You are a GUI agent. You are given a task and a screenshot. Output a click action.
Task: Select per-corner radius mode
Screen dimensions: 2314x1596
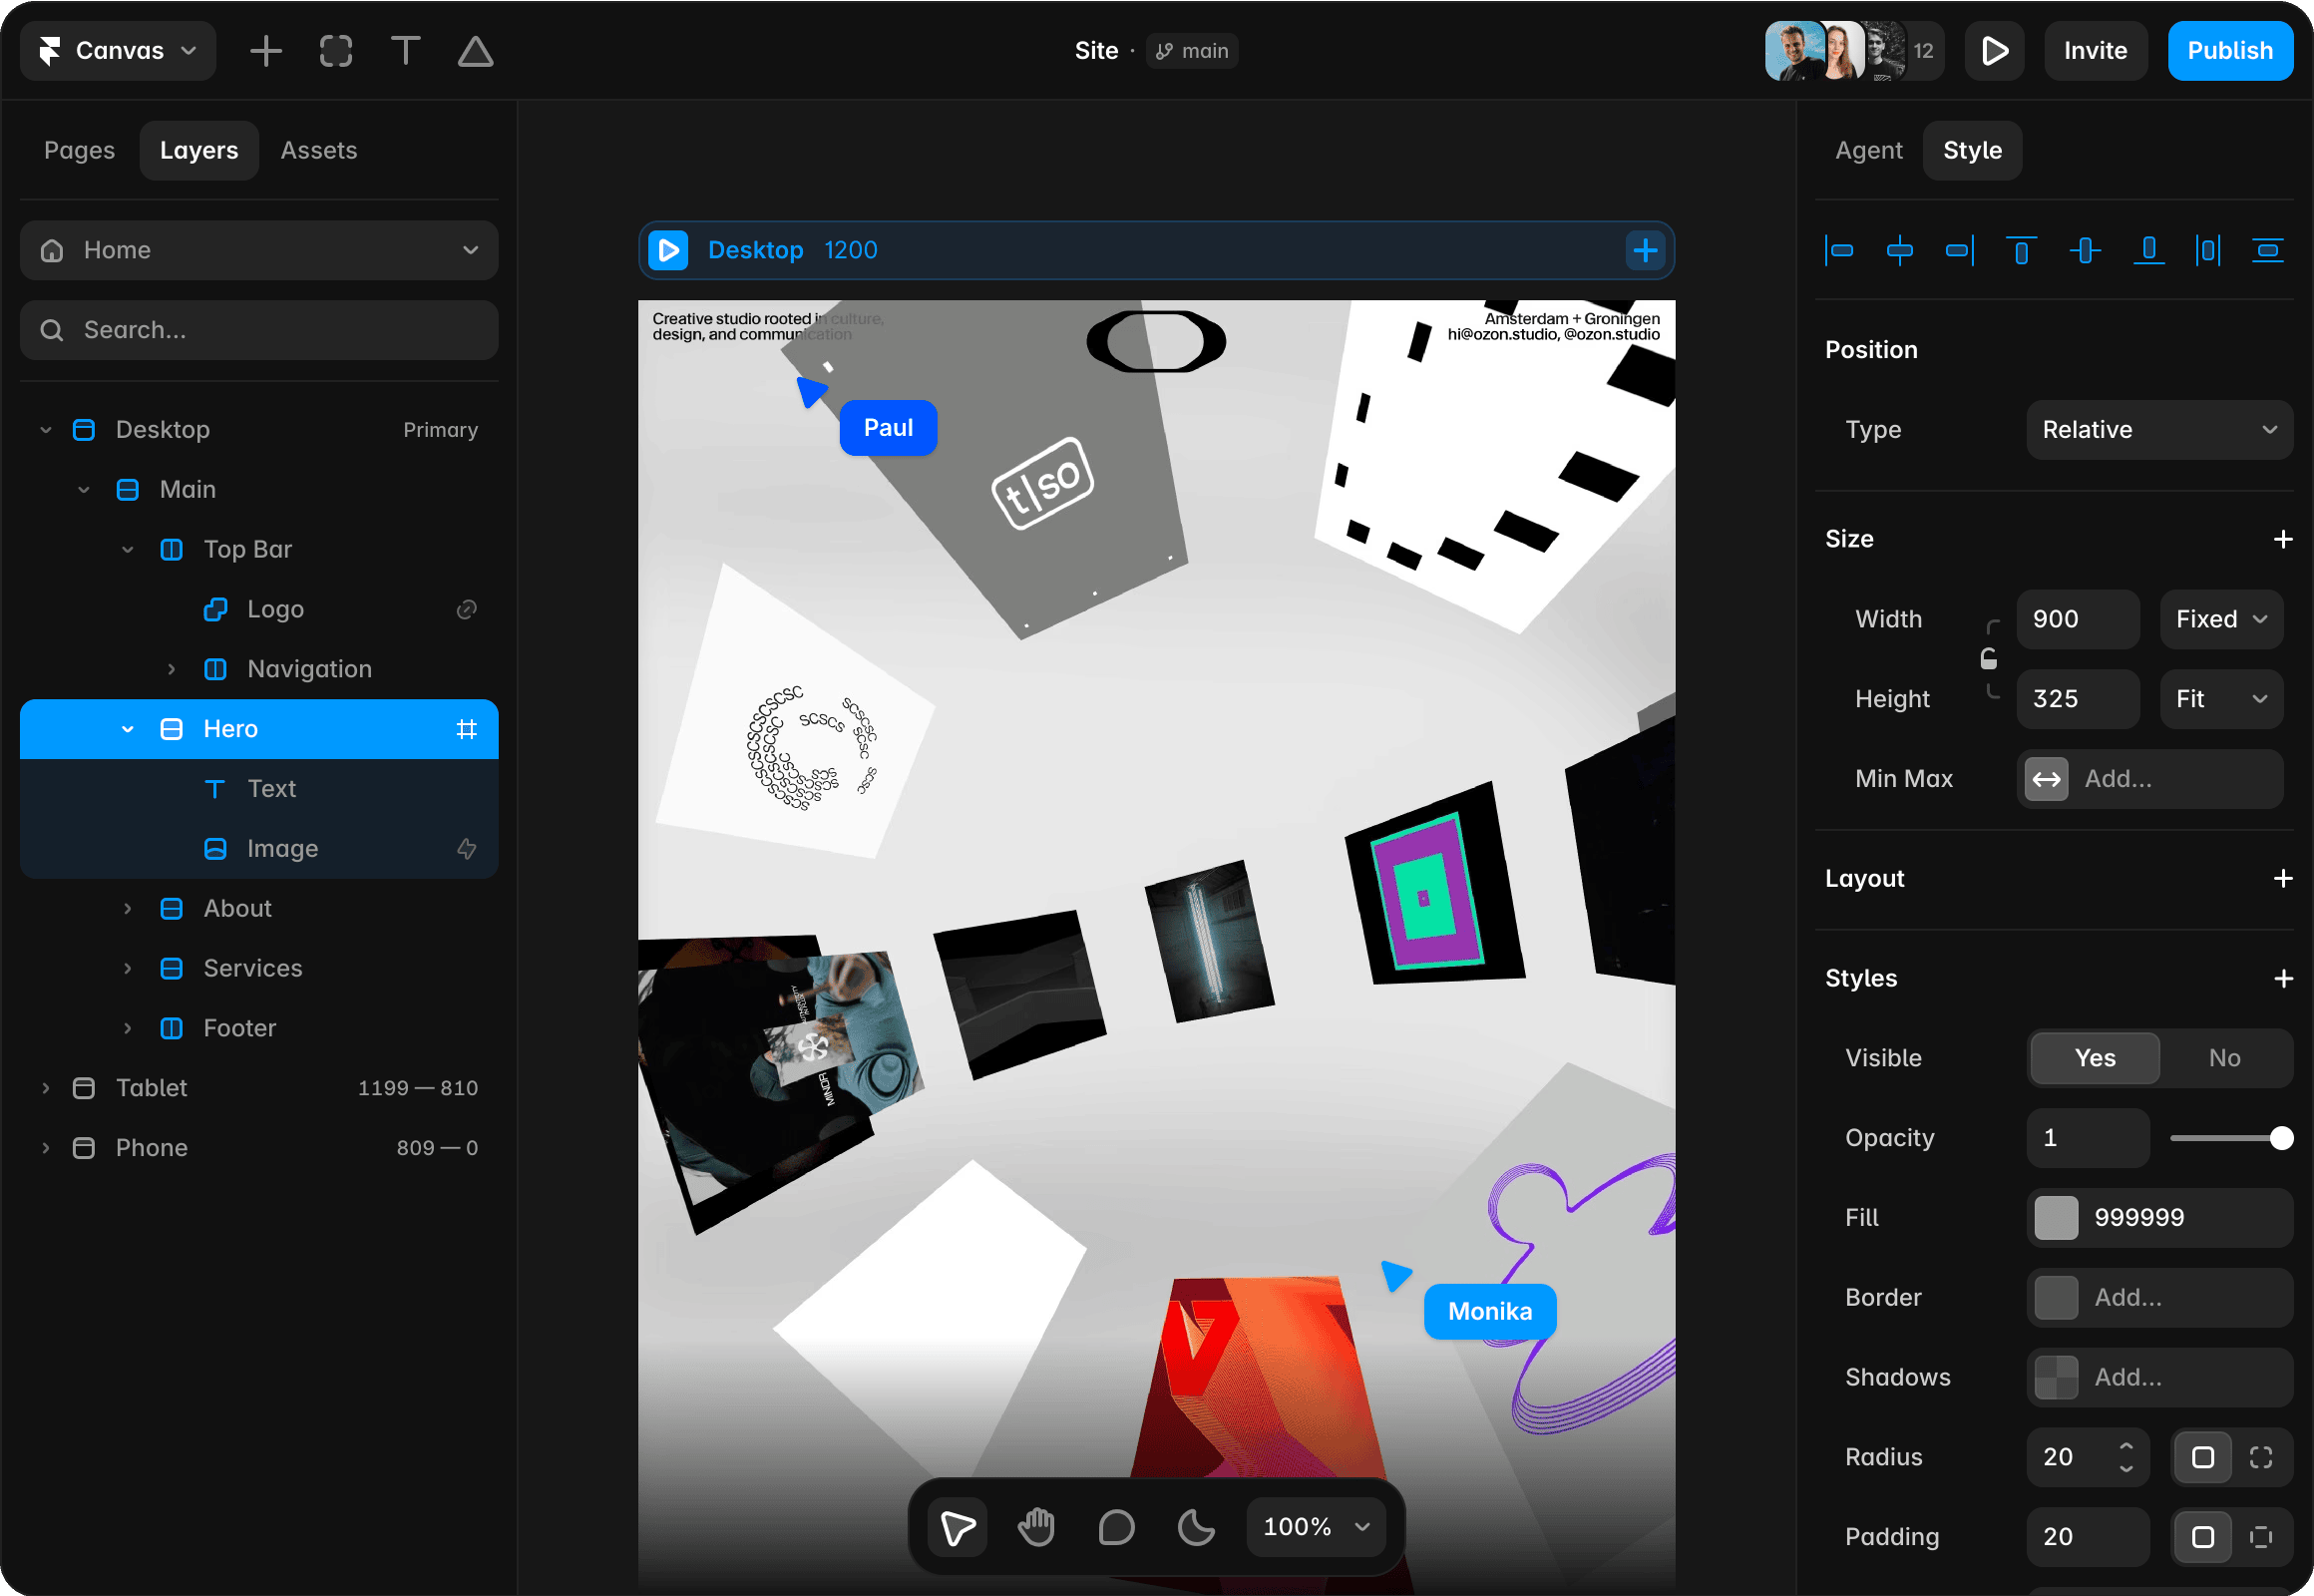coord(2260,1457)
